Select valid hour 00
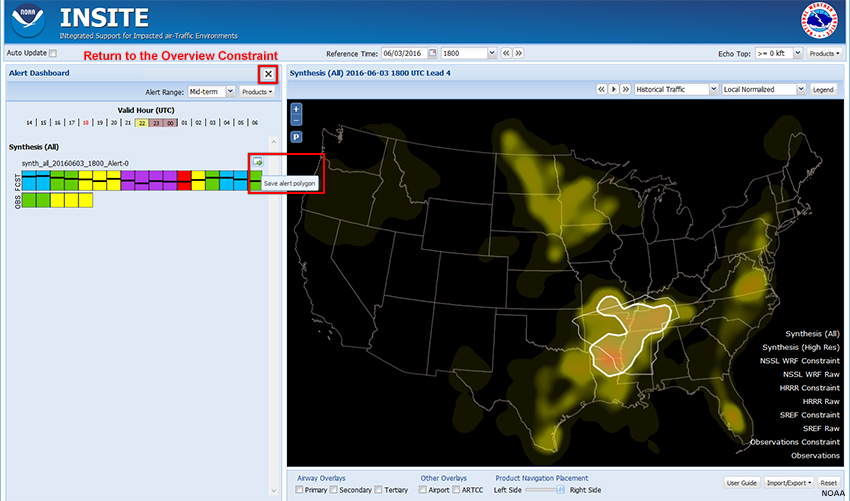850x501 pixels. coord(170,123)
